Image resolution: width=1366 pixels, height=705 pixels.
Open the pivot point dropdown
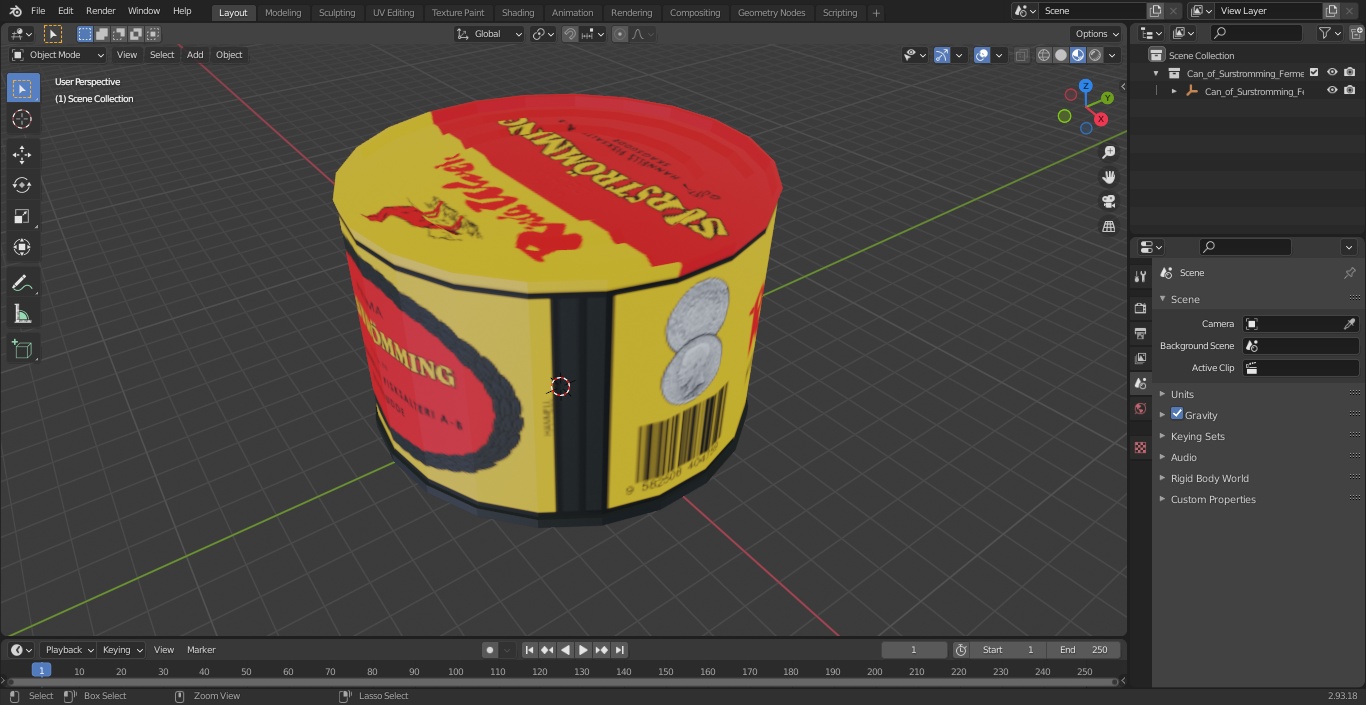tap(544, 34)
